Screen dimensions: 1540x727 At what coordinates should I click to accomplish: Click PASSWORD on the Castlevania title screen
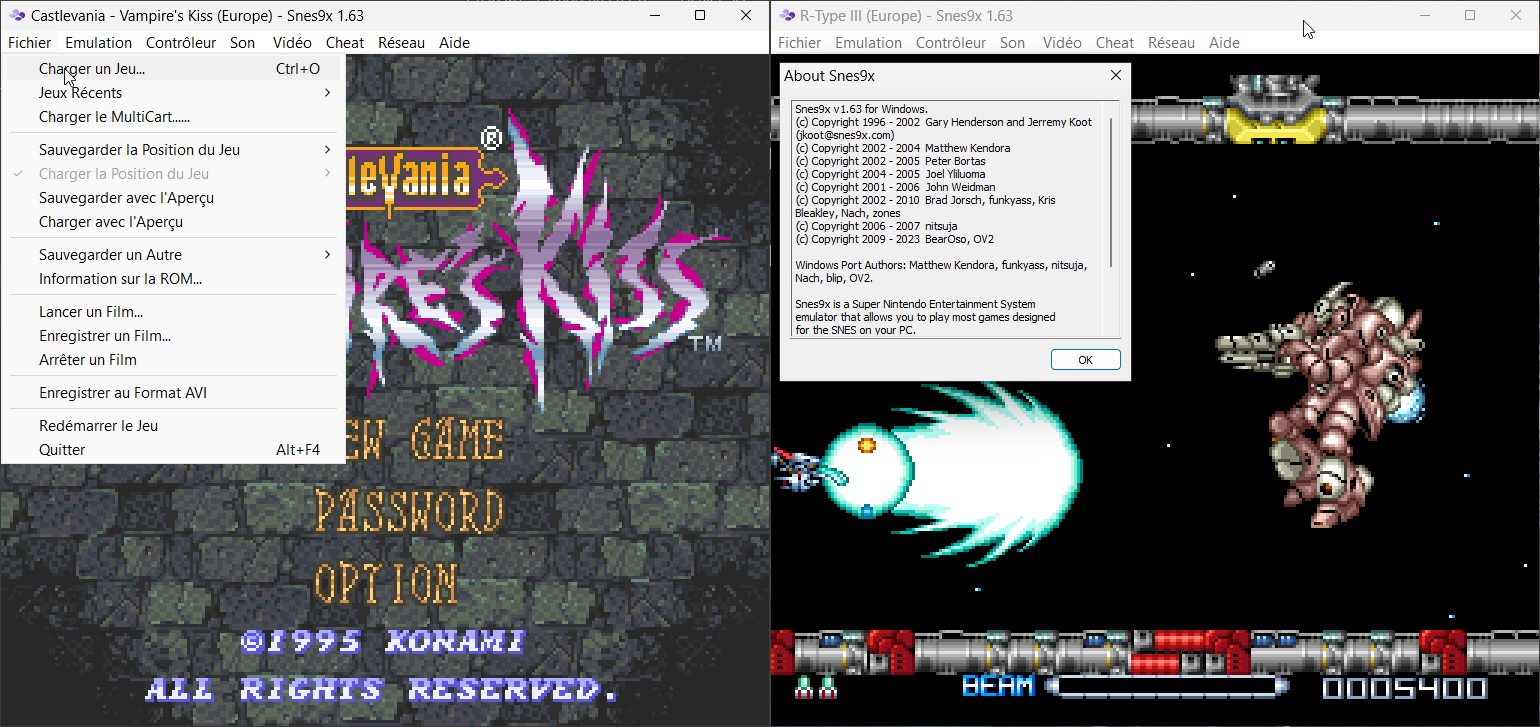pos(409,511)
